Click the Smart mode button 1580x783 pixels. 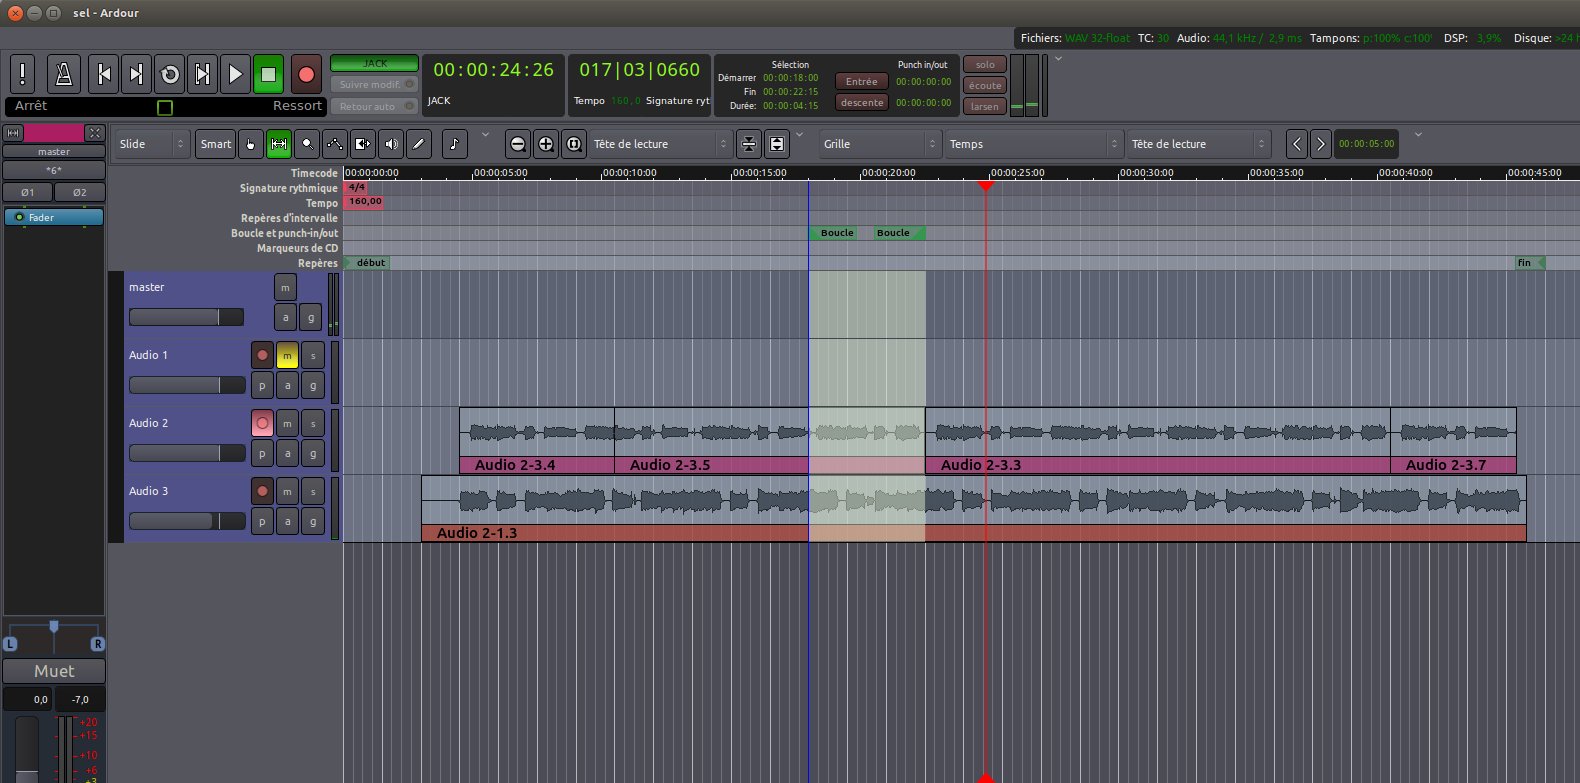pos(215,144)
